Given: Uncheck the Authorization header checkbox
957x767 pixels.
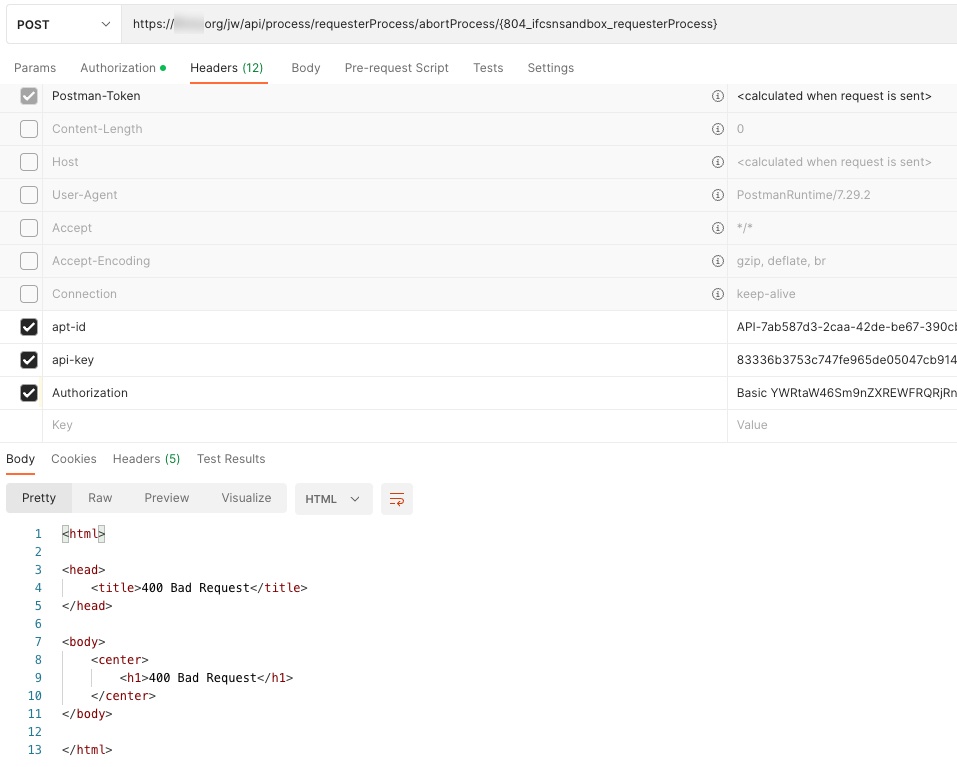Looking at the screenshot, I should tap(29, 393).
